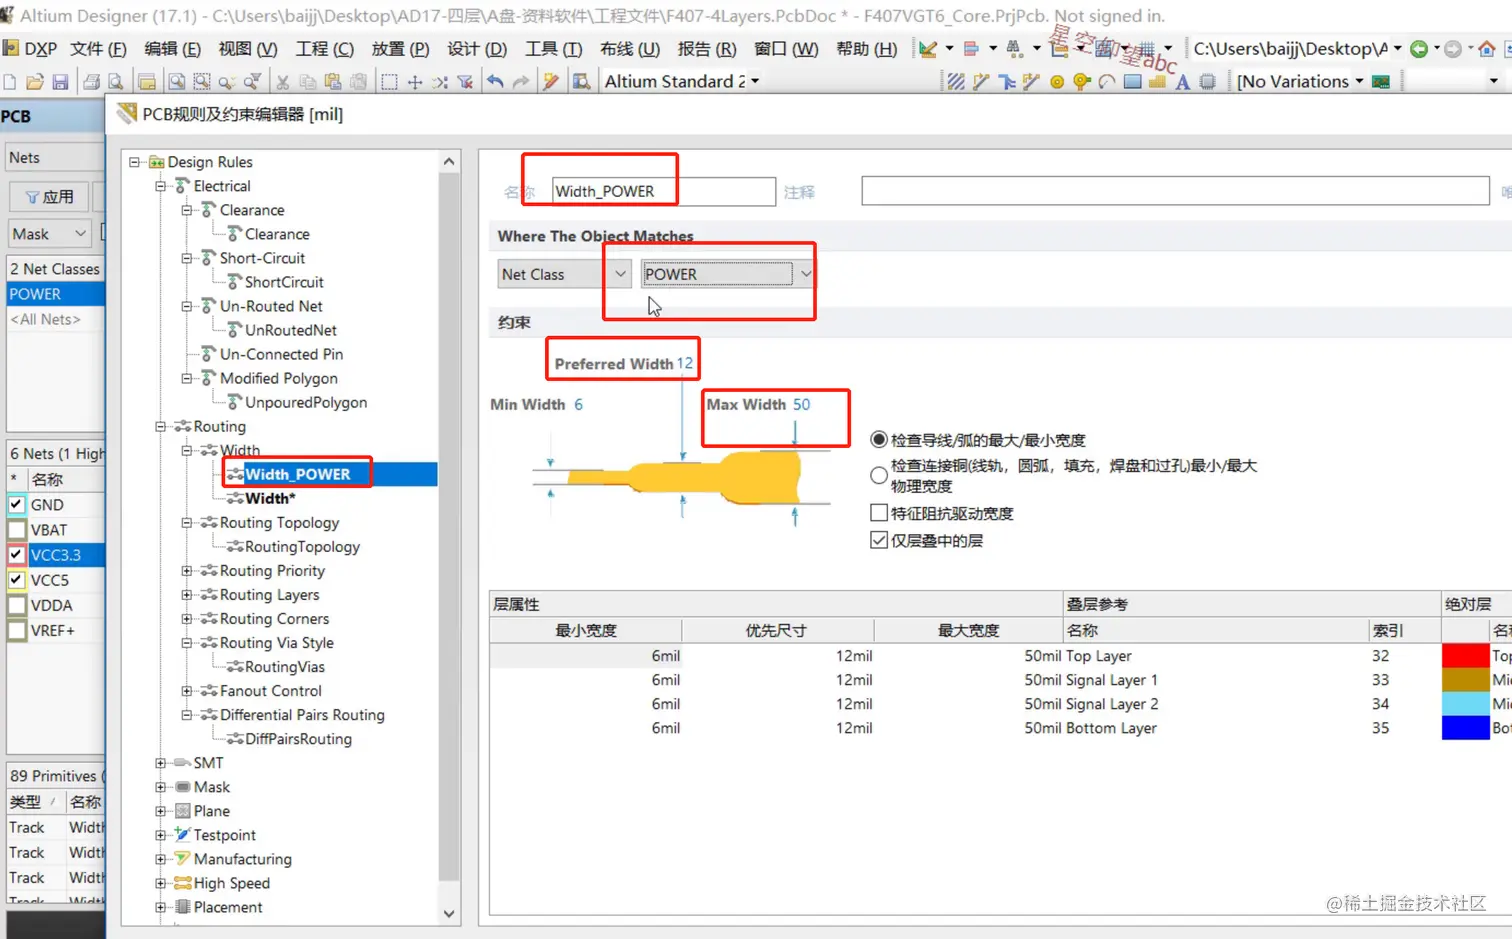Screen dimensions: 1512x939
Task: Print the PCB with printer icon
Action: tap(91, 82)
